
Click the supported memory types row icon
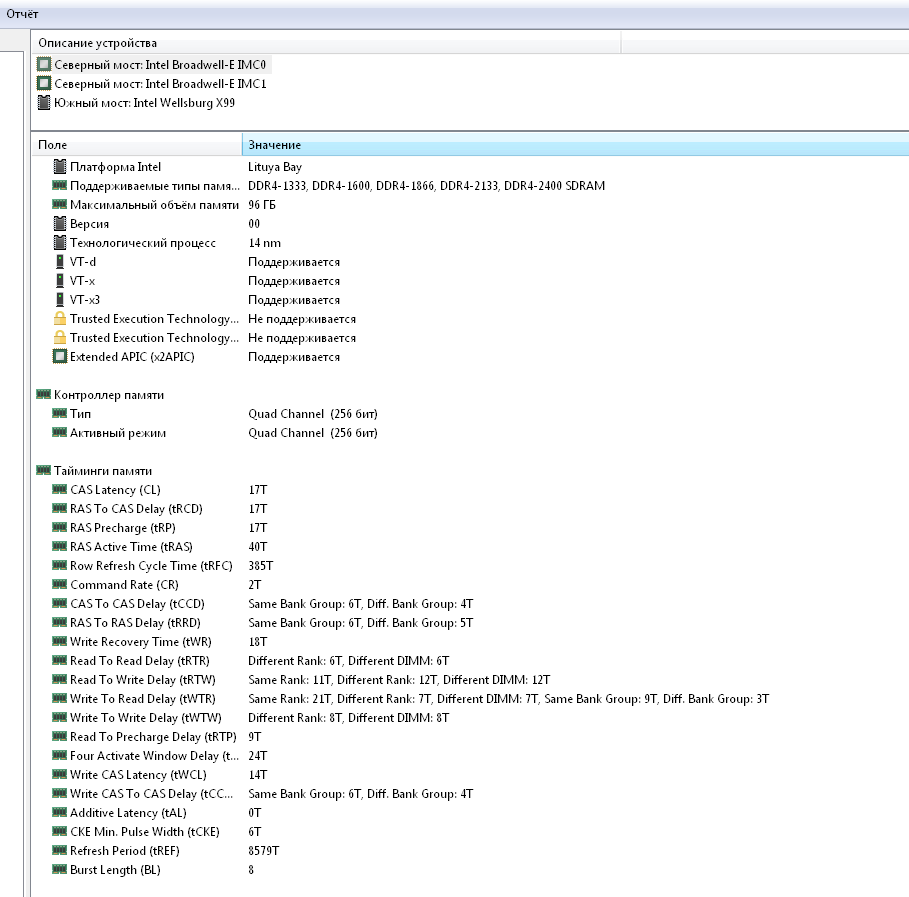(x=60, y=186)
